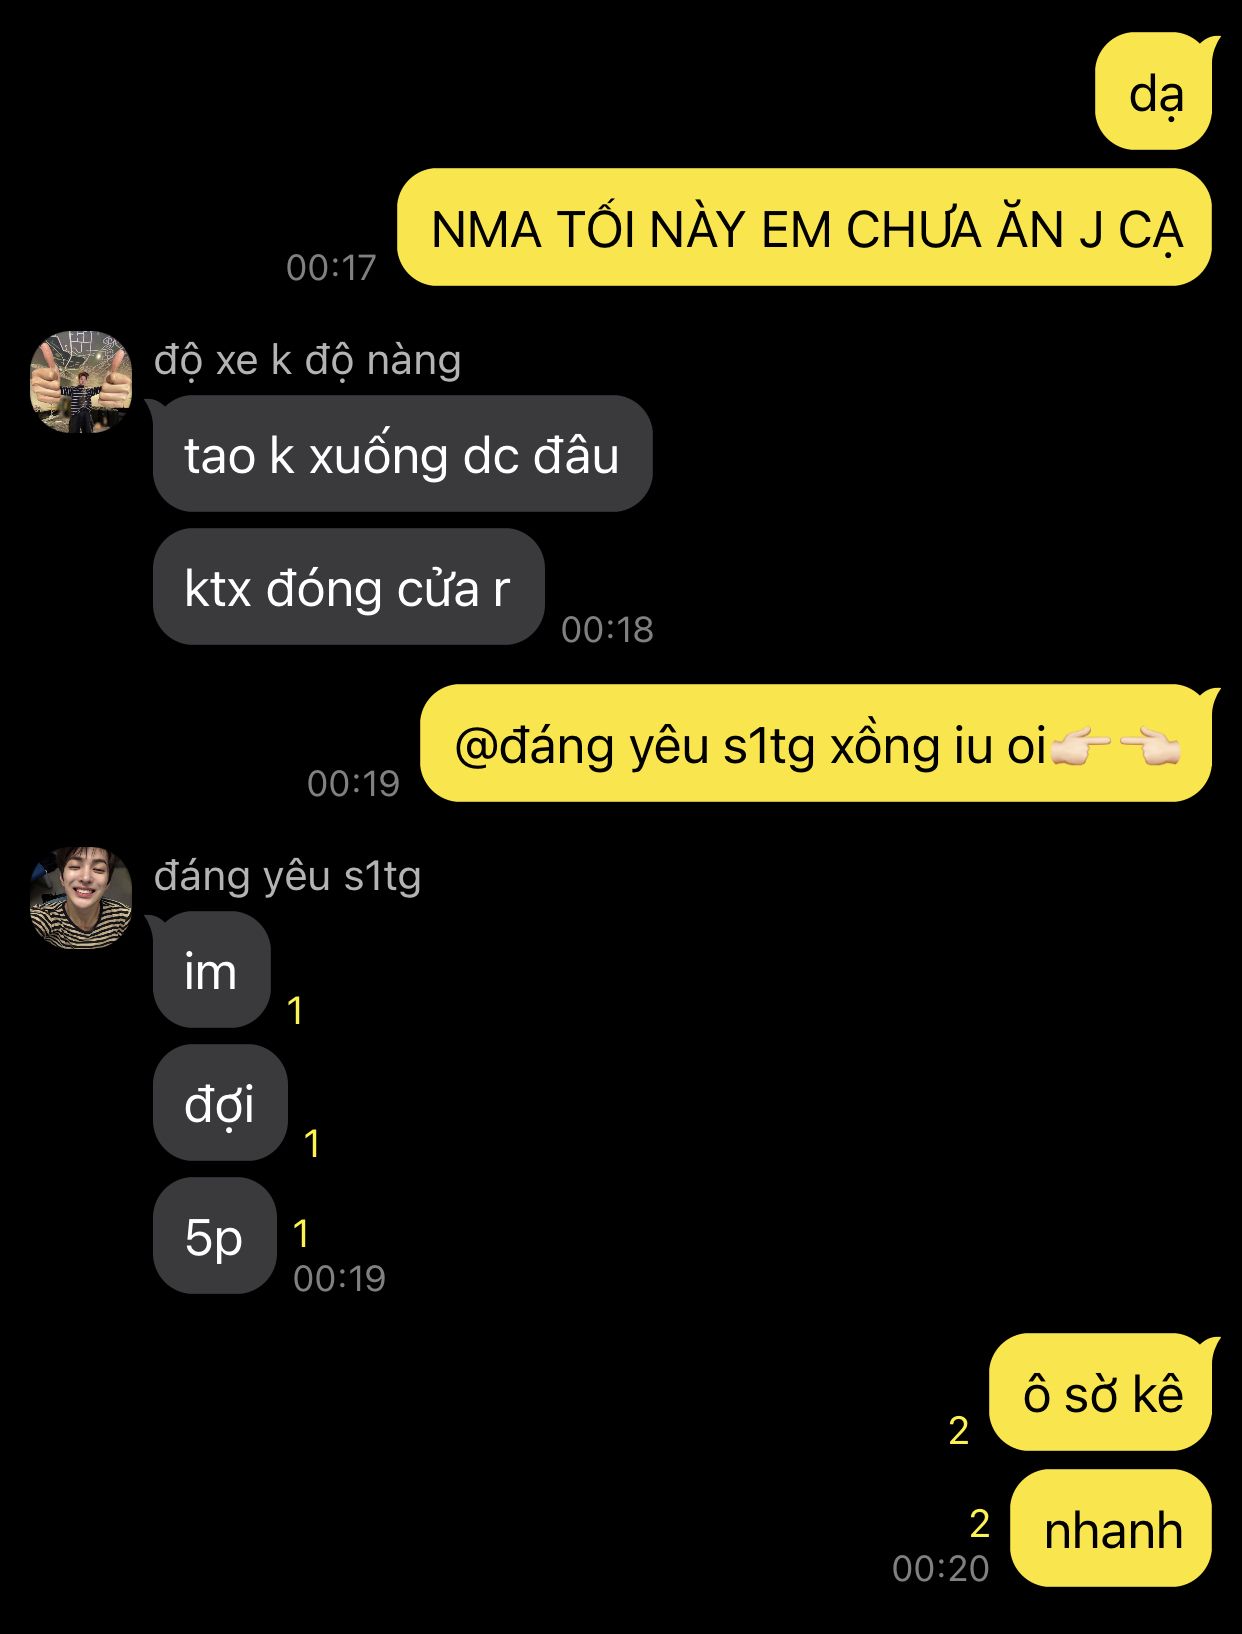The width and height of the screenshot is (1242, 1634).
Task: Tap the sender name 'đáng yêu s1tg'
Action: [x=288, y=876]
